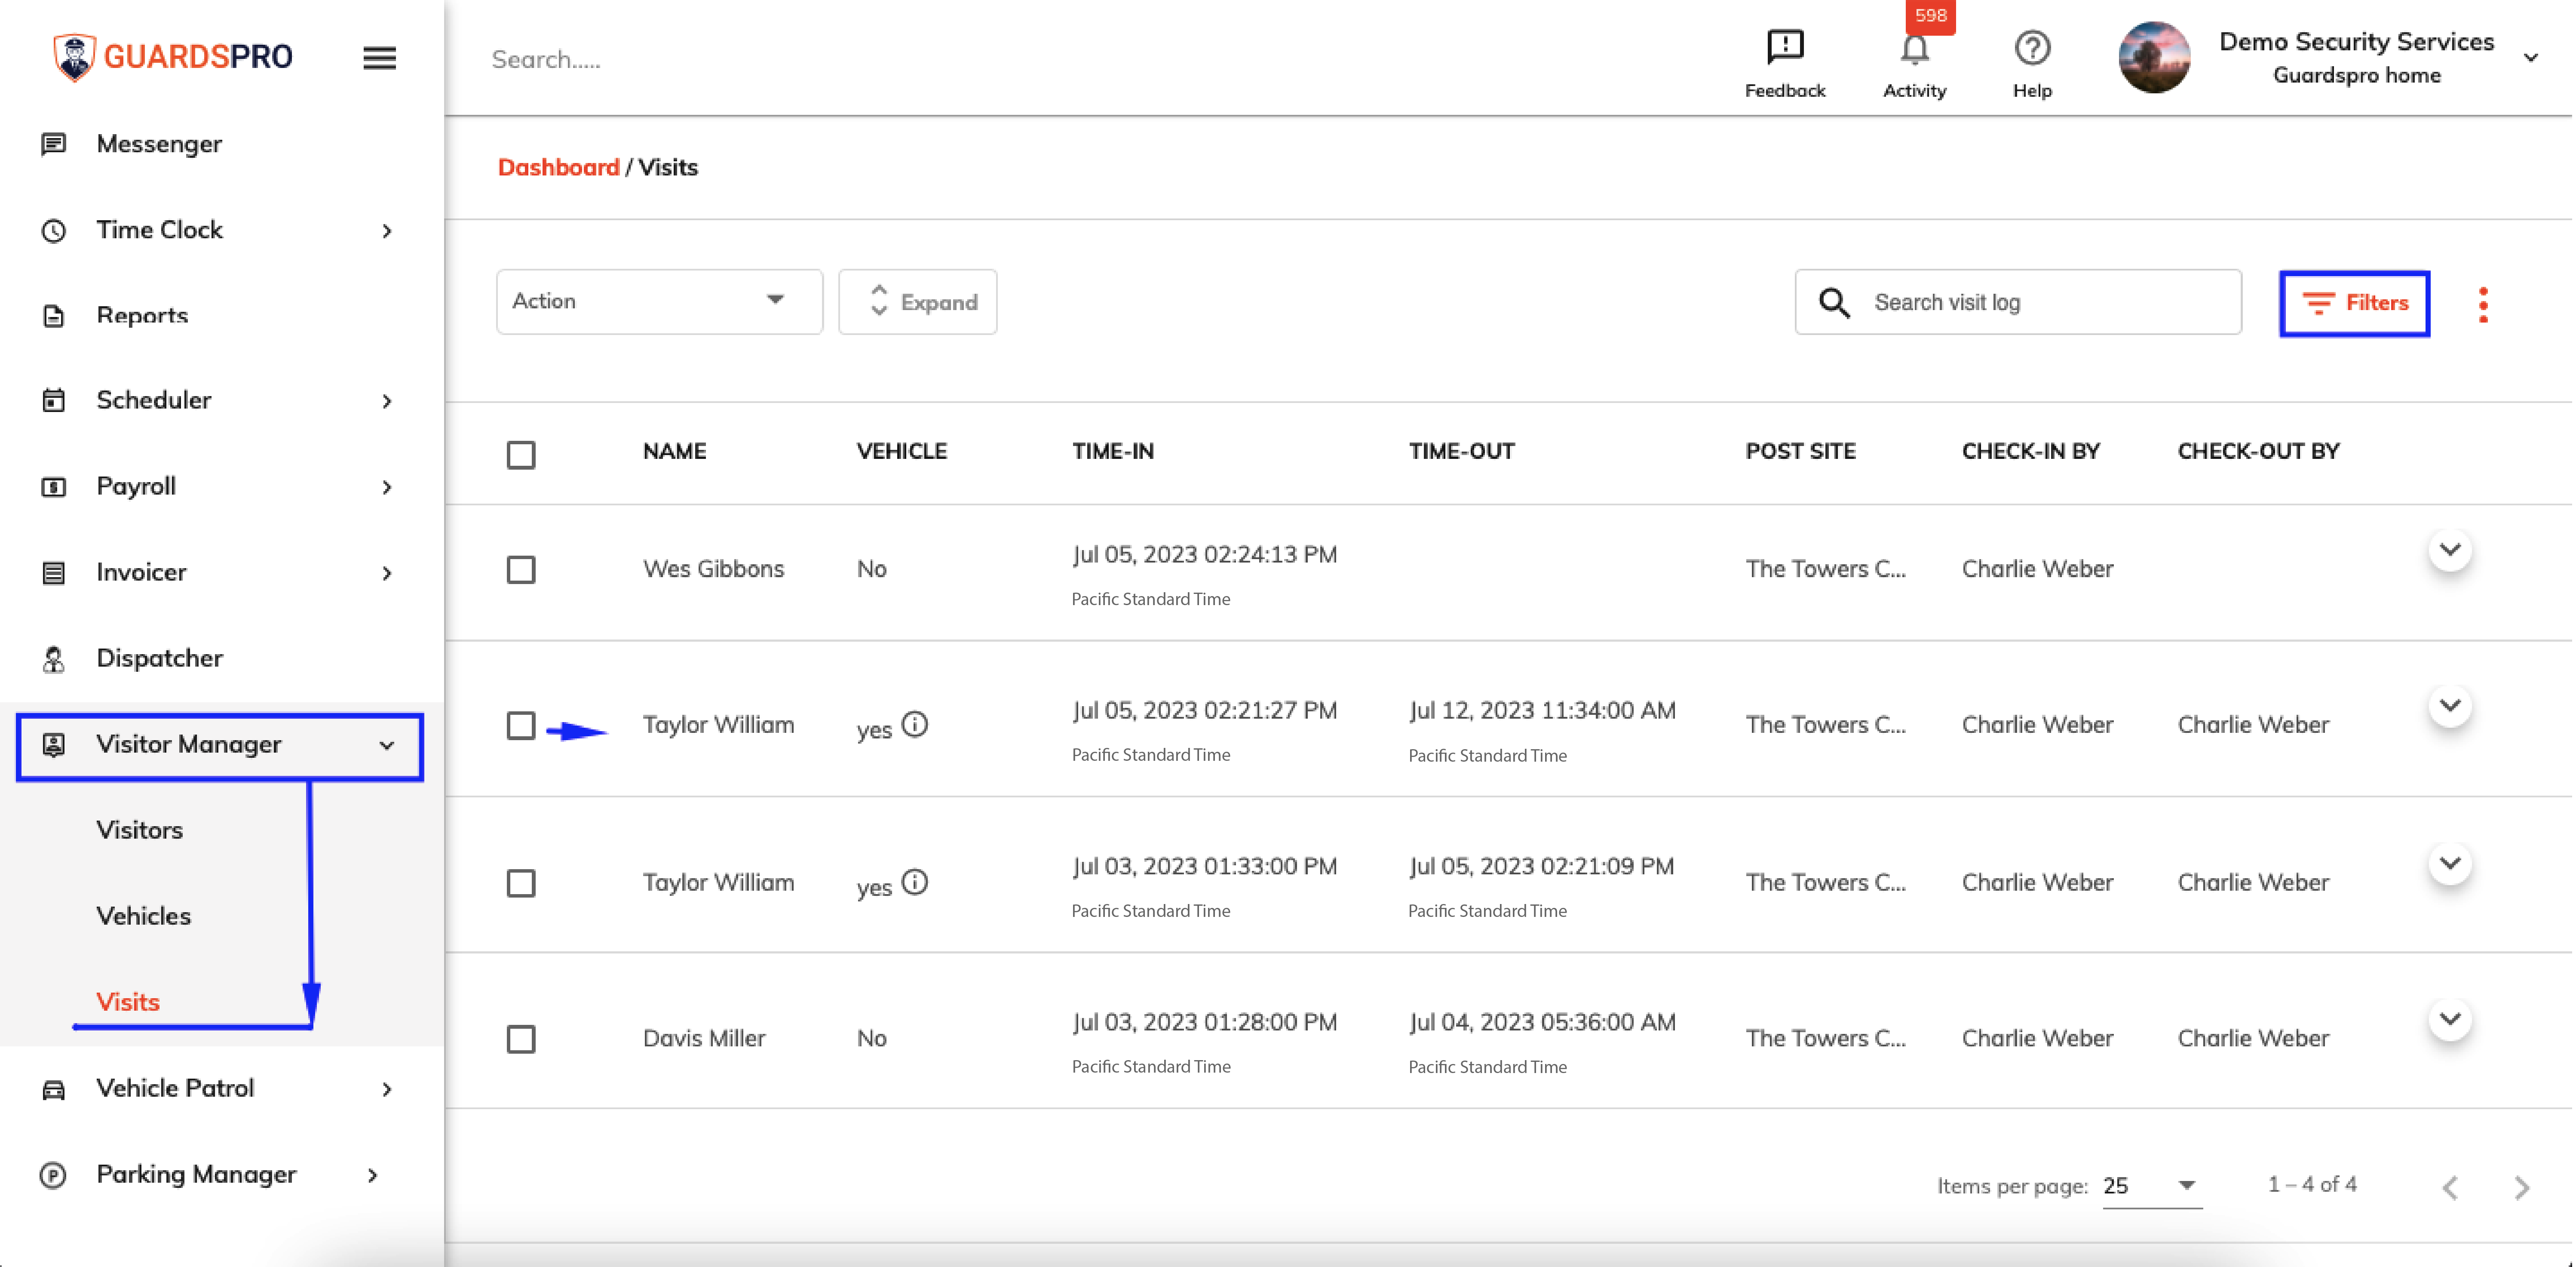This screenshot has height=1267, width=2576.
Task: Click the CHECK-IN BY column header
Action: (x=2030, y=452)
